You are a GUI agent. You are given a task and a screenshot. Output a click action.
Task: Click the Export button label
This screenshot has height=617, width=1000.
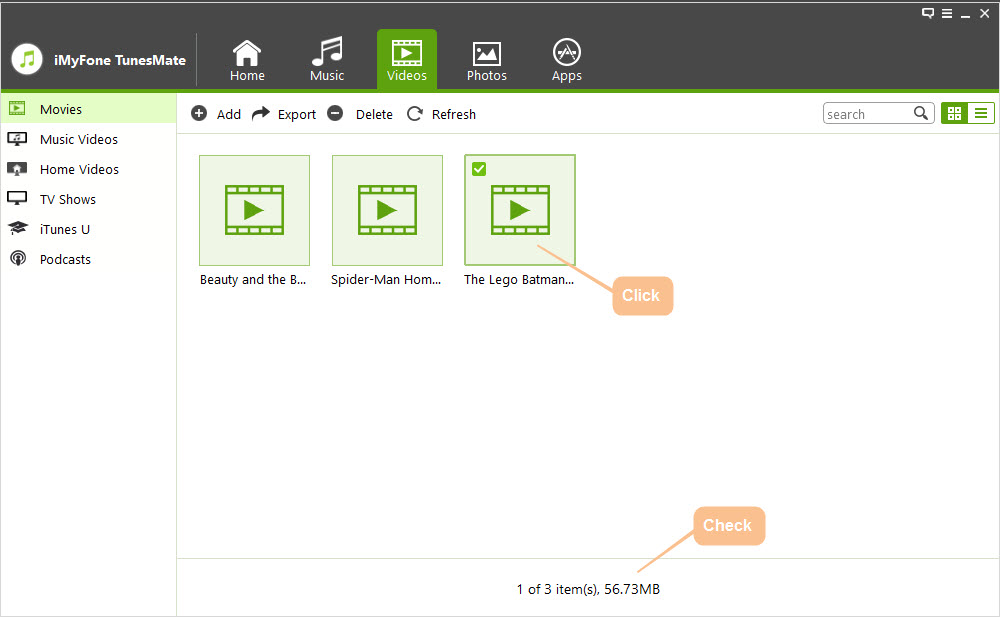tap(297, 115)
